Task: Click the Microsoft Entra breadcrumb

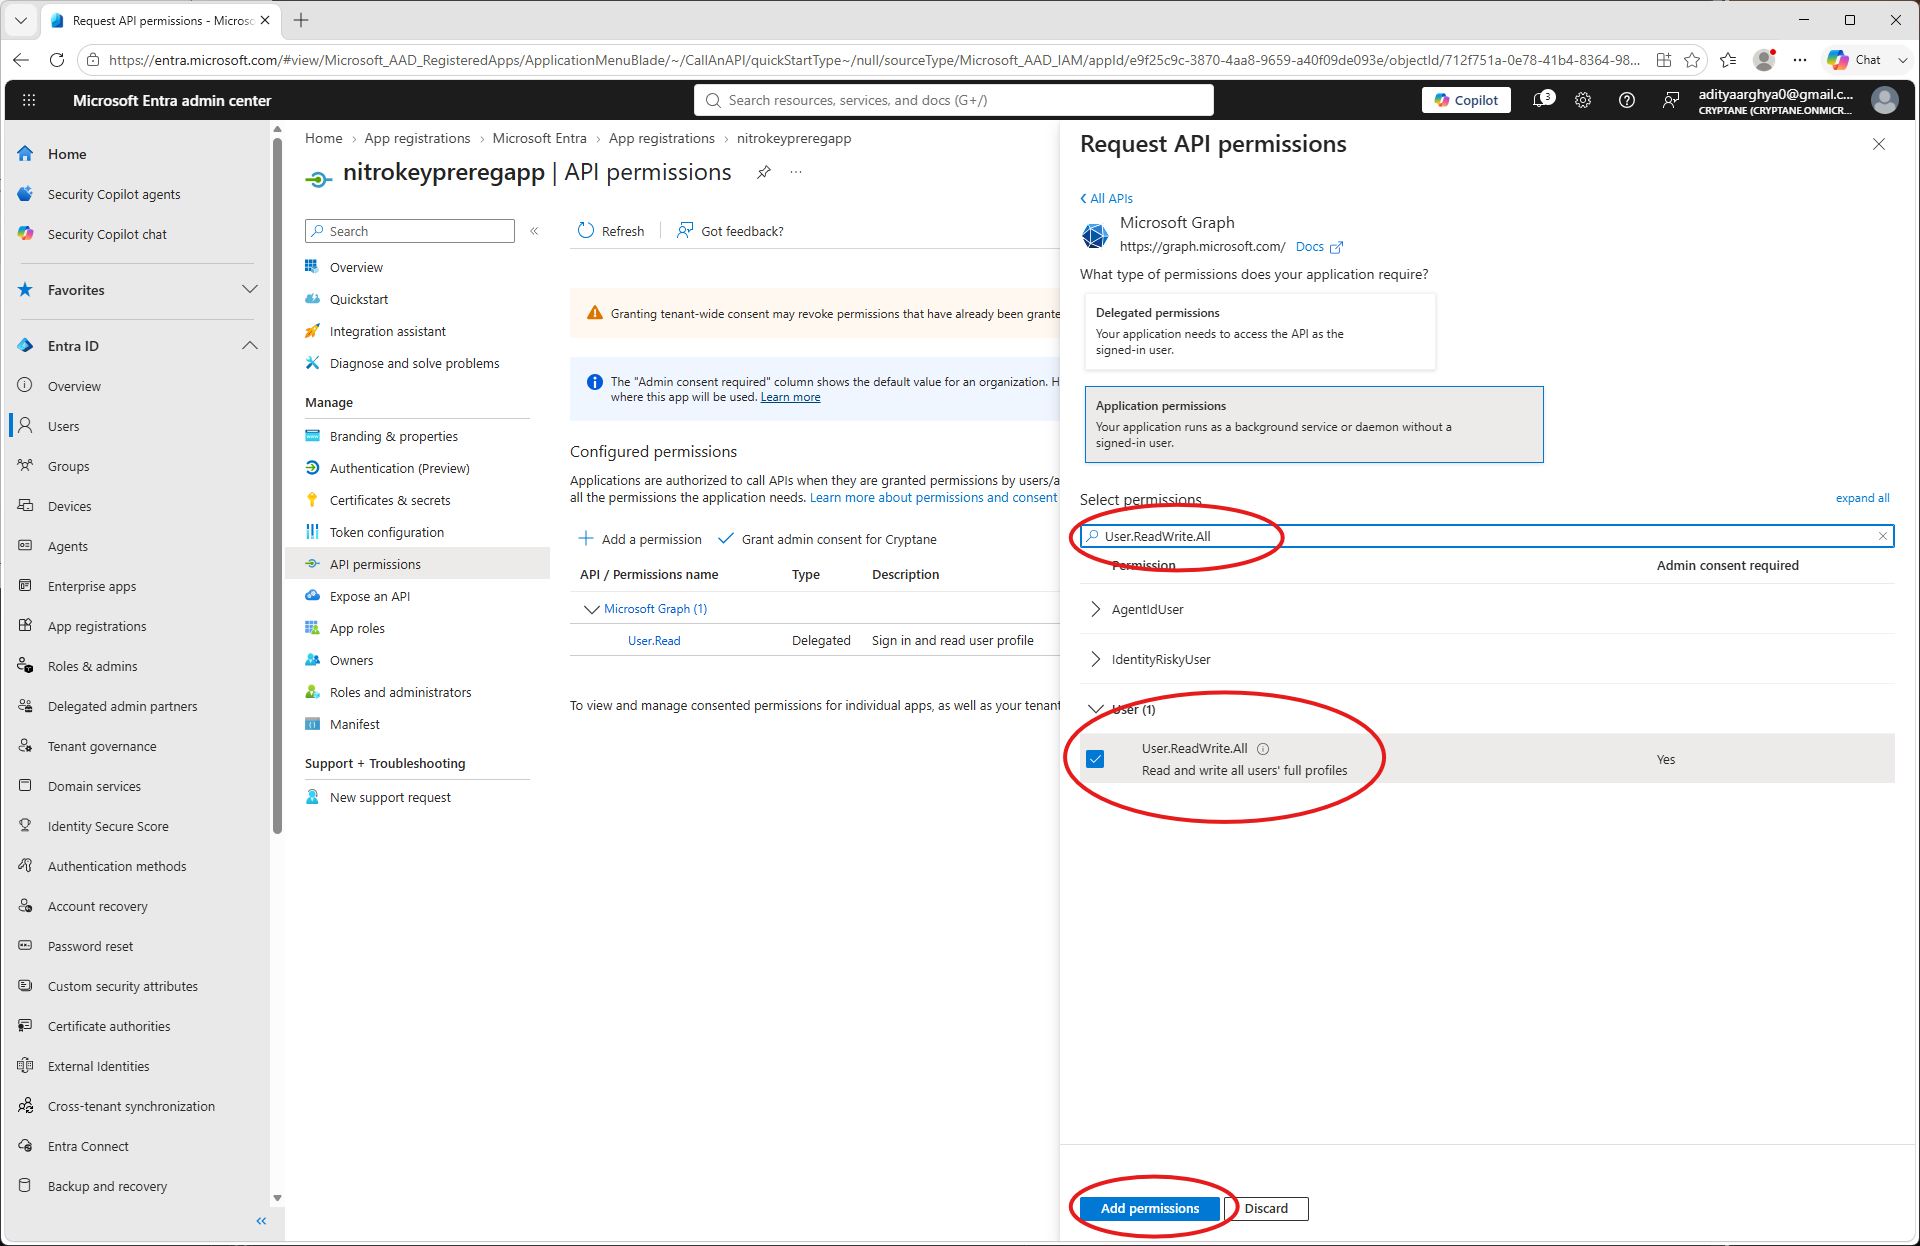Action: point(539,138)
